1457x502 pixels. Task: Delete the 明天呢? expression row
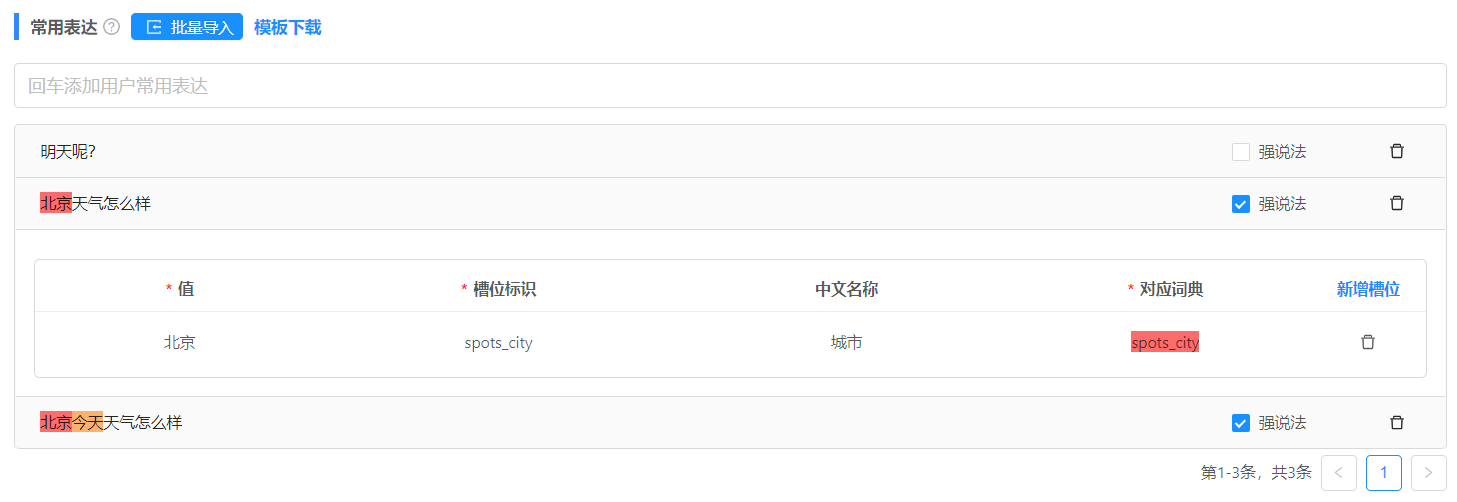pos(1397,151)
